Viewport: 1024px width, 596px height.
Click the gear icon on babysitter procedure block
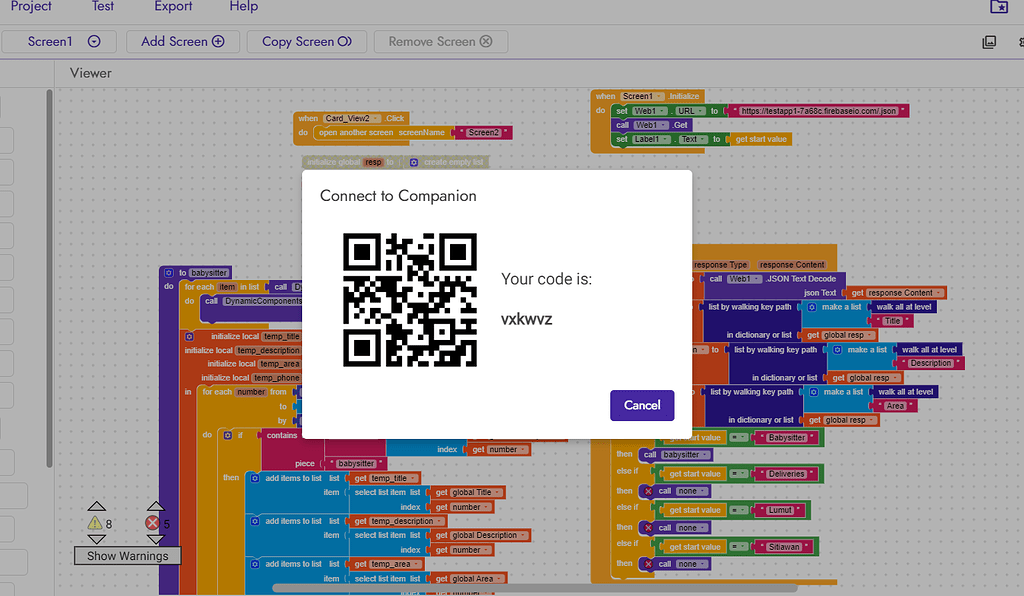(x=168, y=273)
